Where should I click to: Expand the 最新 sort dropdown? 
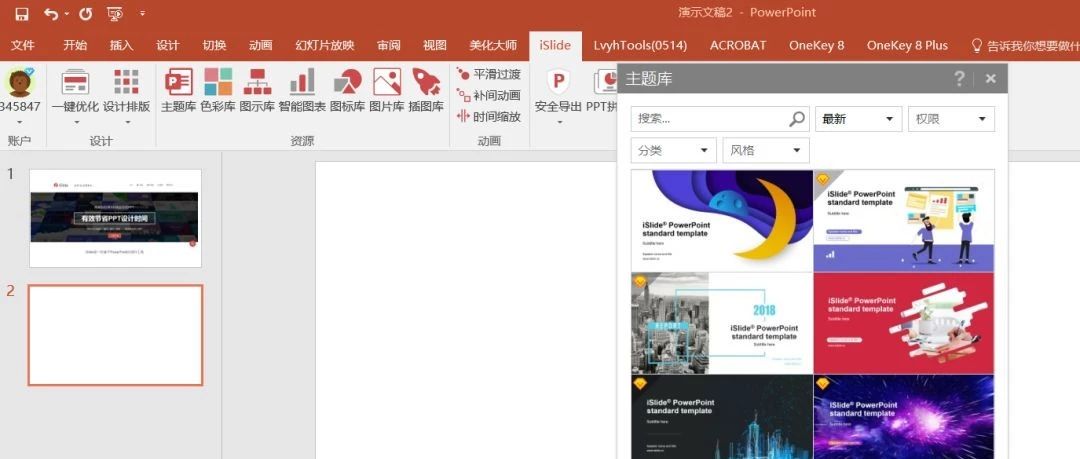click(858, 119)
